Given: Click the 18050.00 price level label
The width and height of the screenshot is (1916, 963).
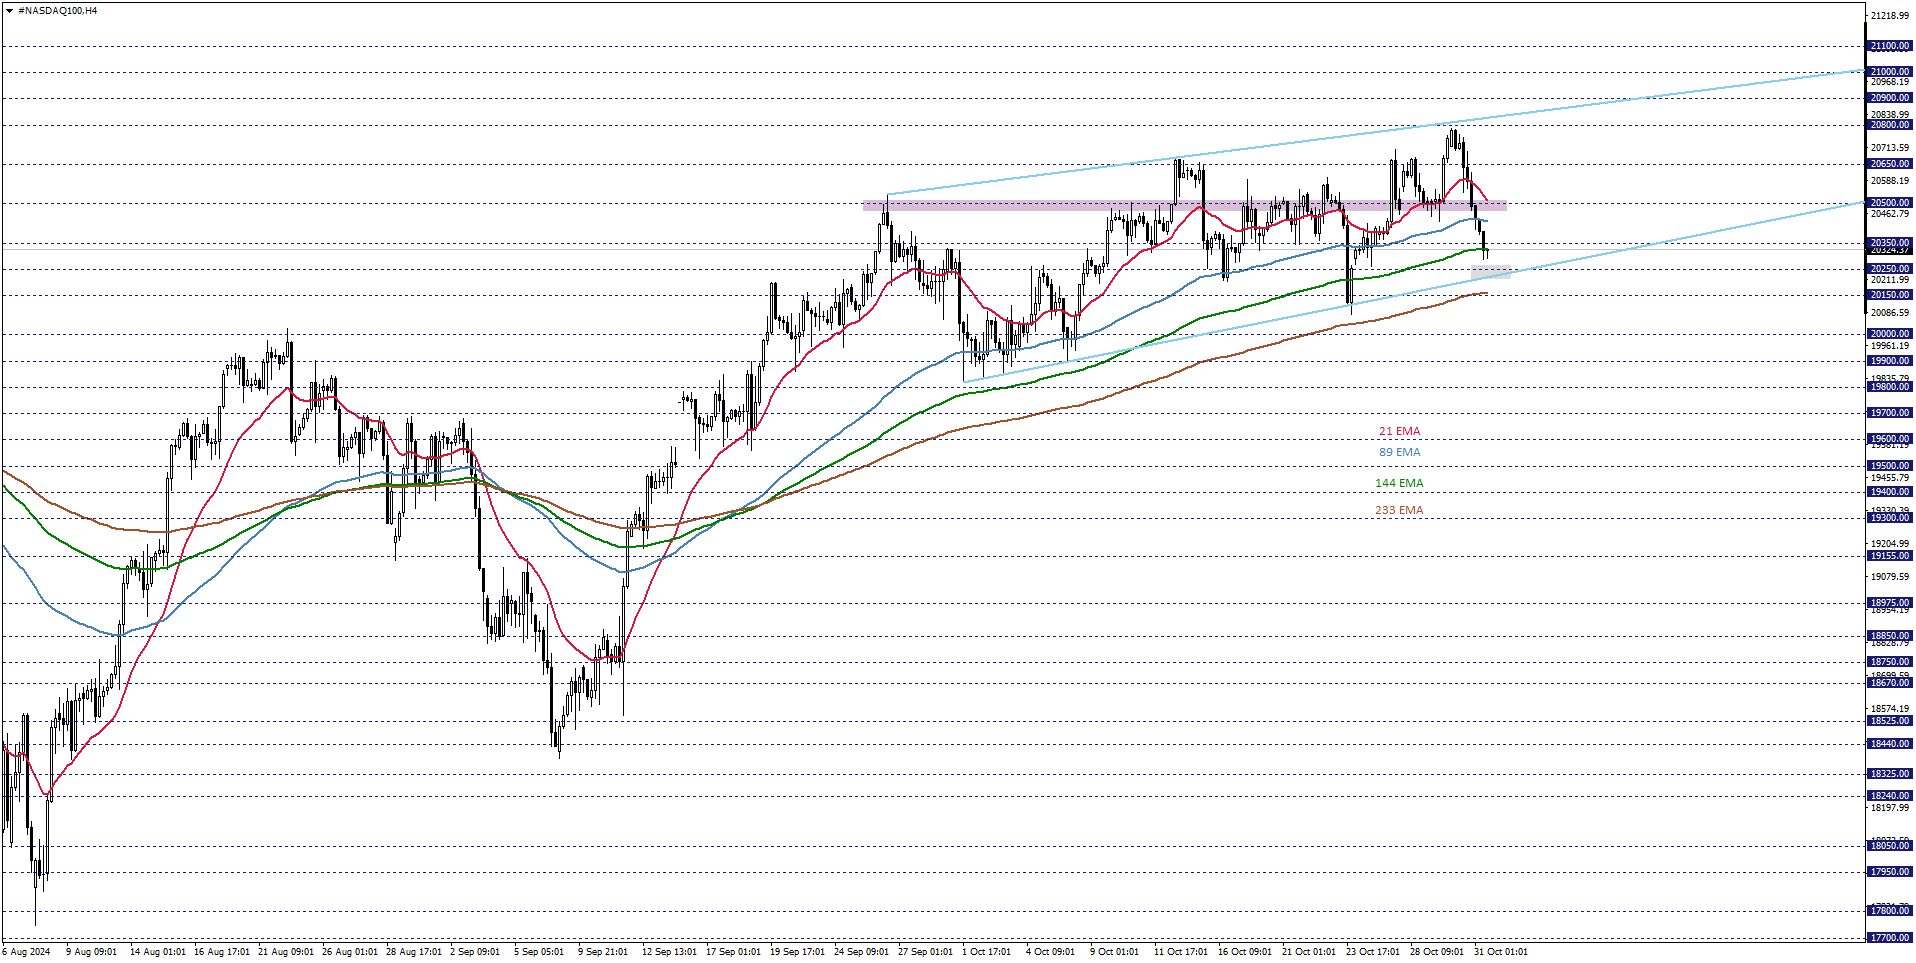Looking at the screenshot, I should (1890, 846).
